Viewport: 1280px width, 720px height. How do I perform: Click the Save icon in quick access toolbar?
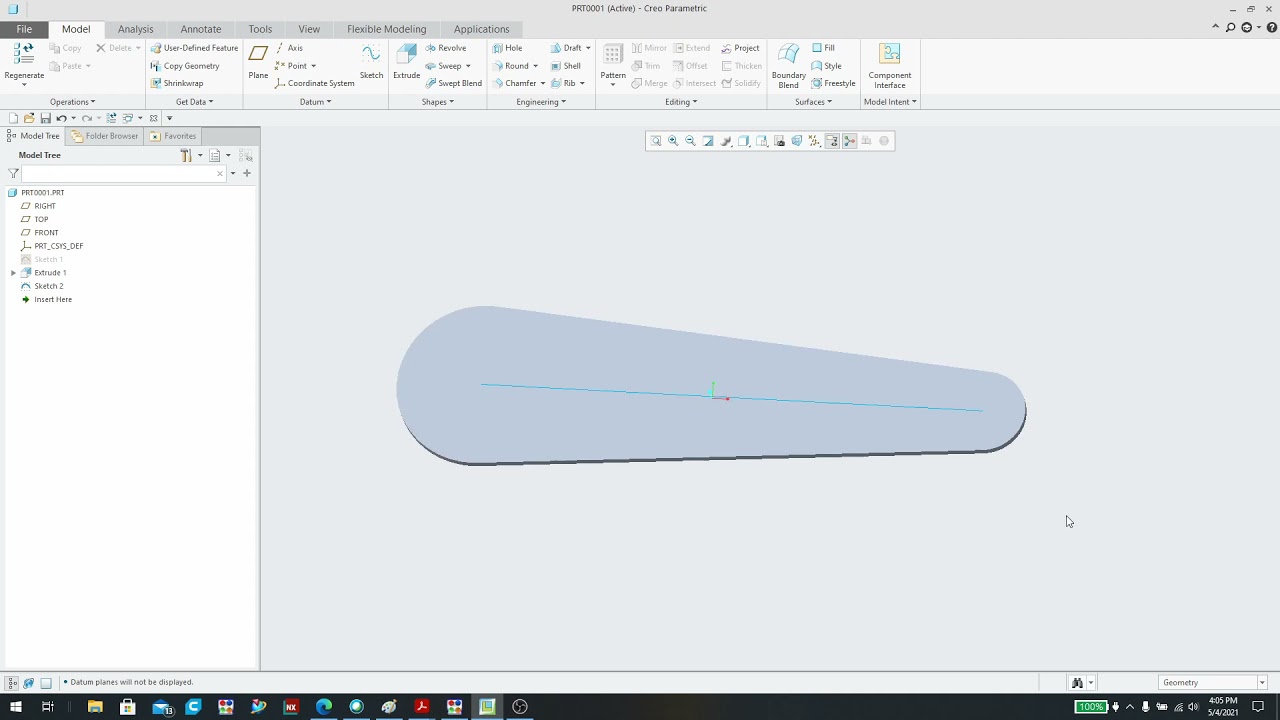coord(45,118)
